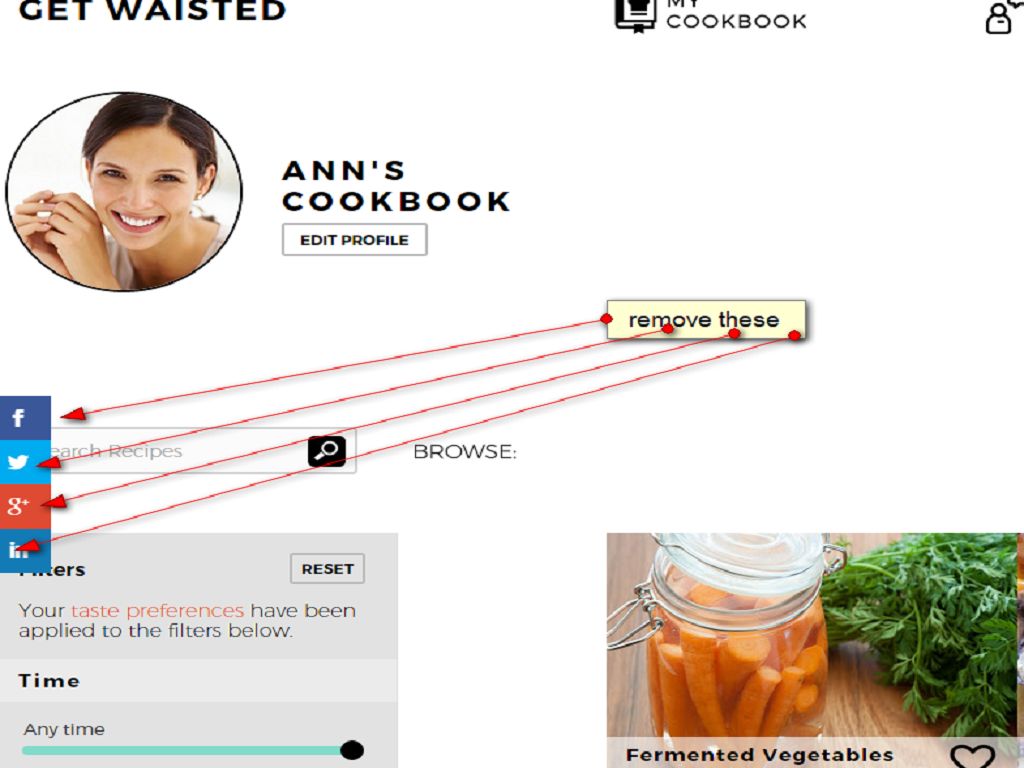Click the Facebook share icon
Image resolution: width=1024 pixels, height=768 pixels.
25,418
